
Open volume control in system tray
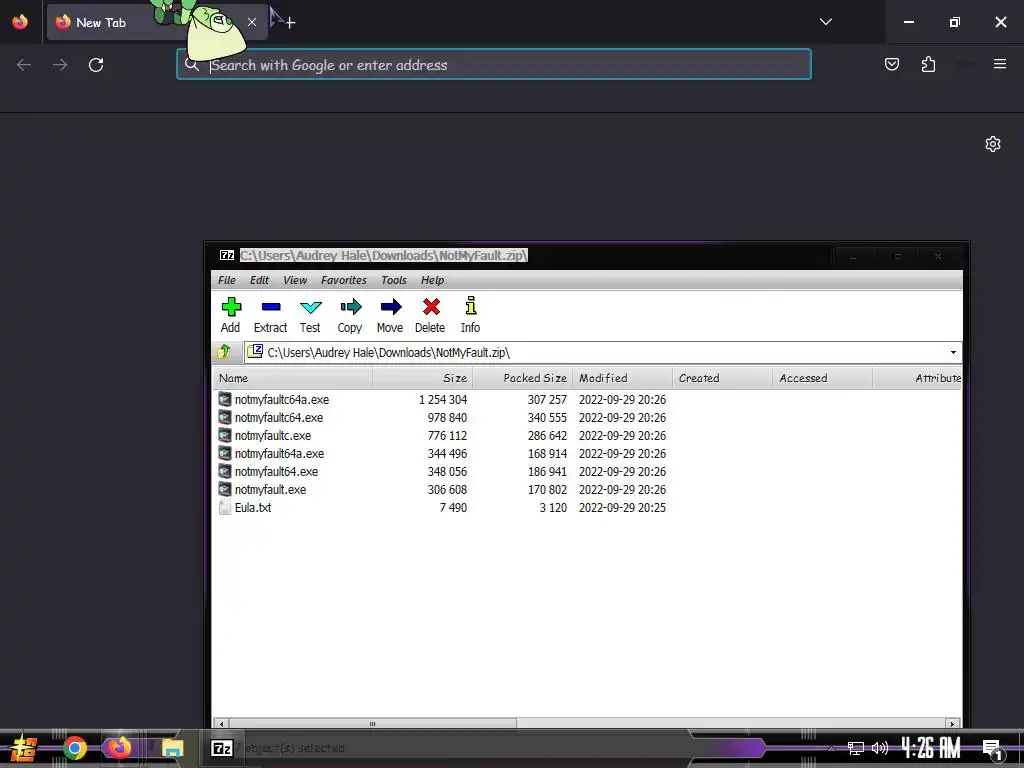(x=880, y=748)
